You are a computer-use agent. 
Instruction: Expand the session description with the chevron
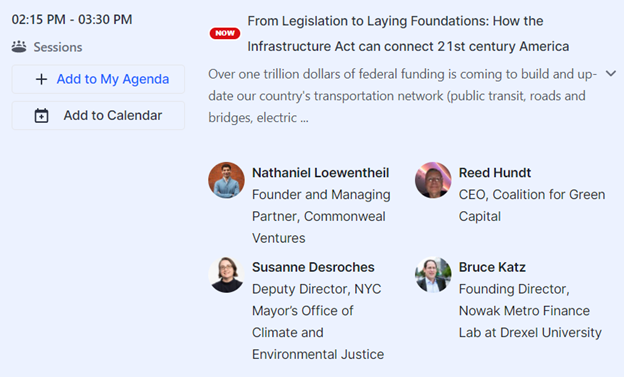[x=611, y=74]
